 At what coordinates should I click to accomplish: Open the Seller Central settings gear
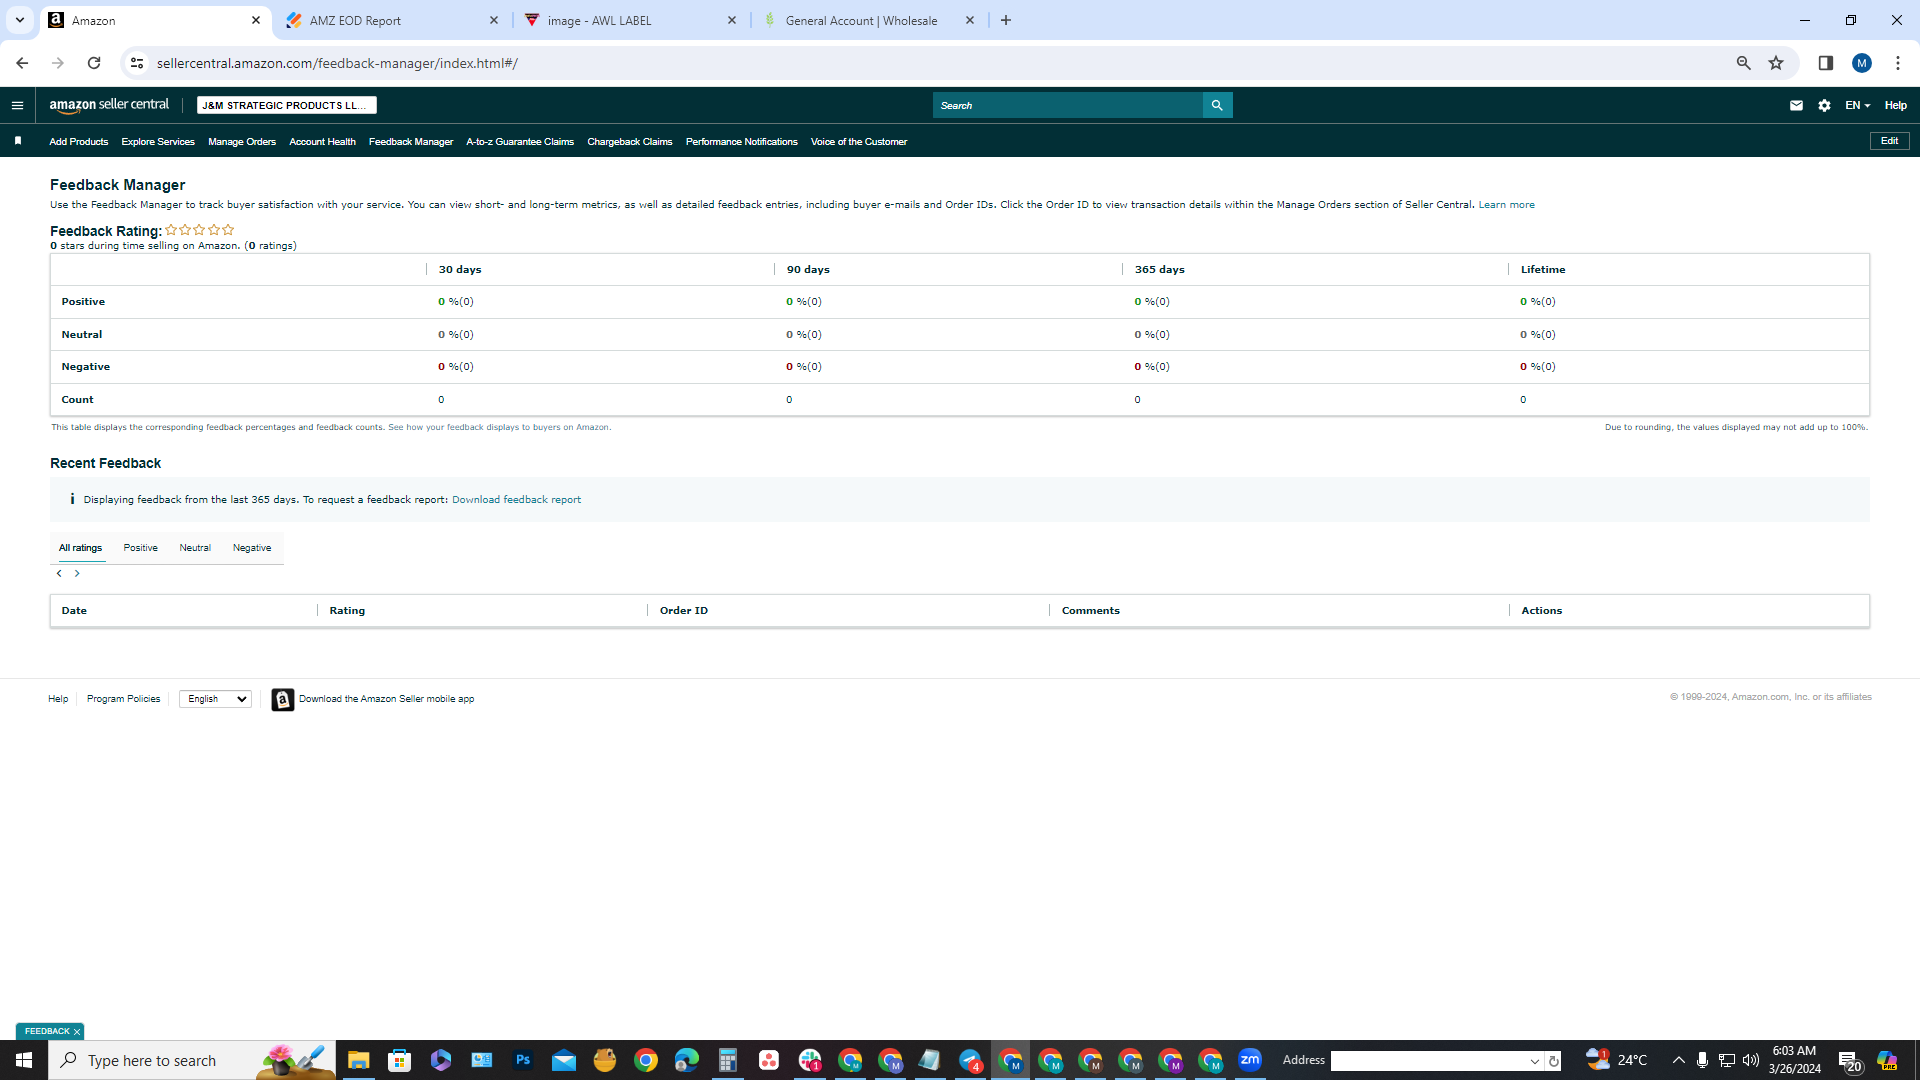[1824, 105]
